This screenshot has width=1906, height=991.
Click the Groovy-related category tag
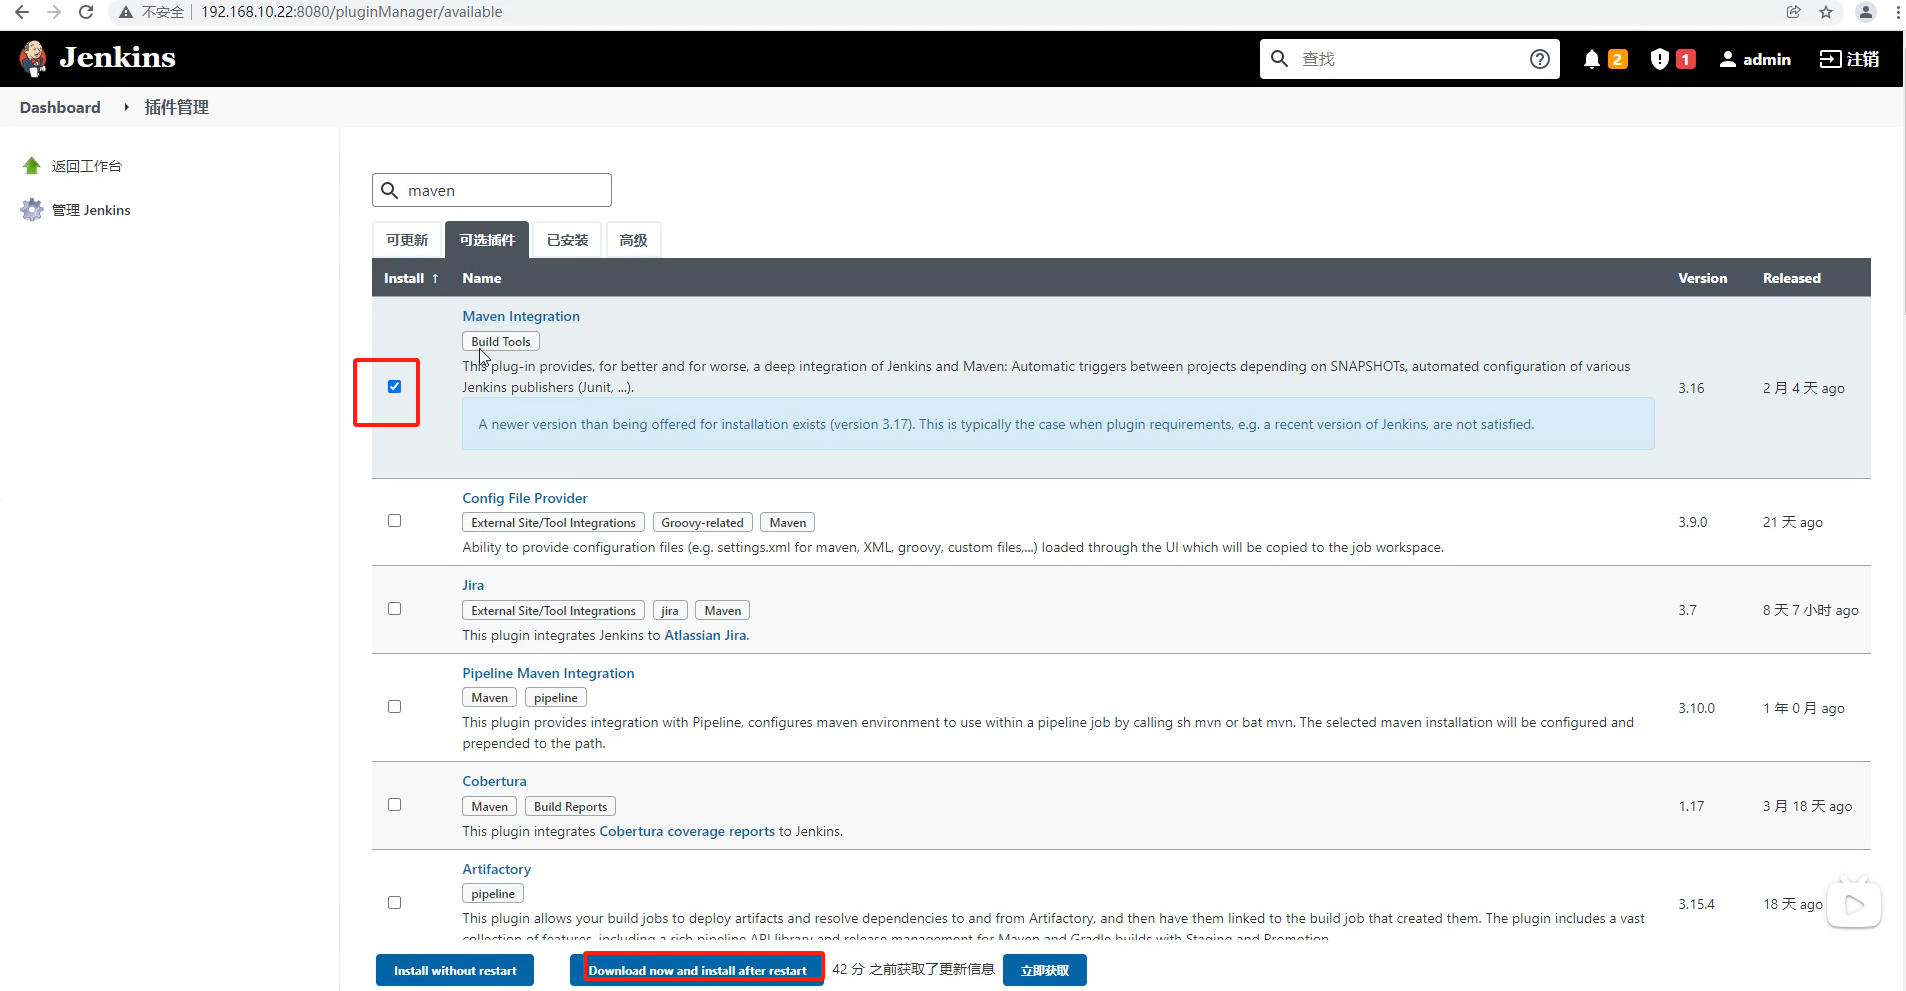702,522
